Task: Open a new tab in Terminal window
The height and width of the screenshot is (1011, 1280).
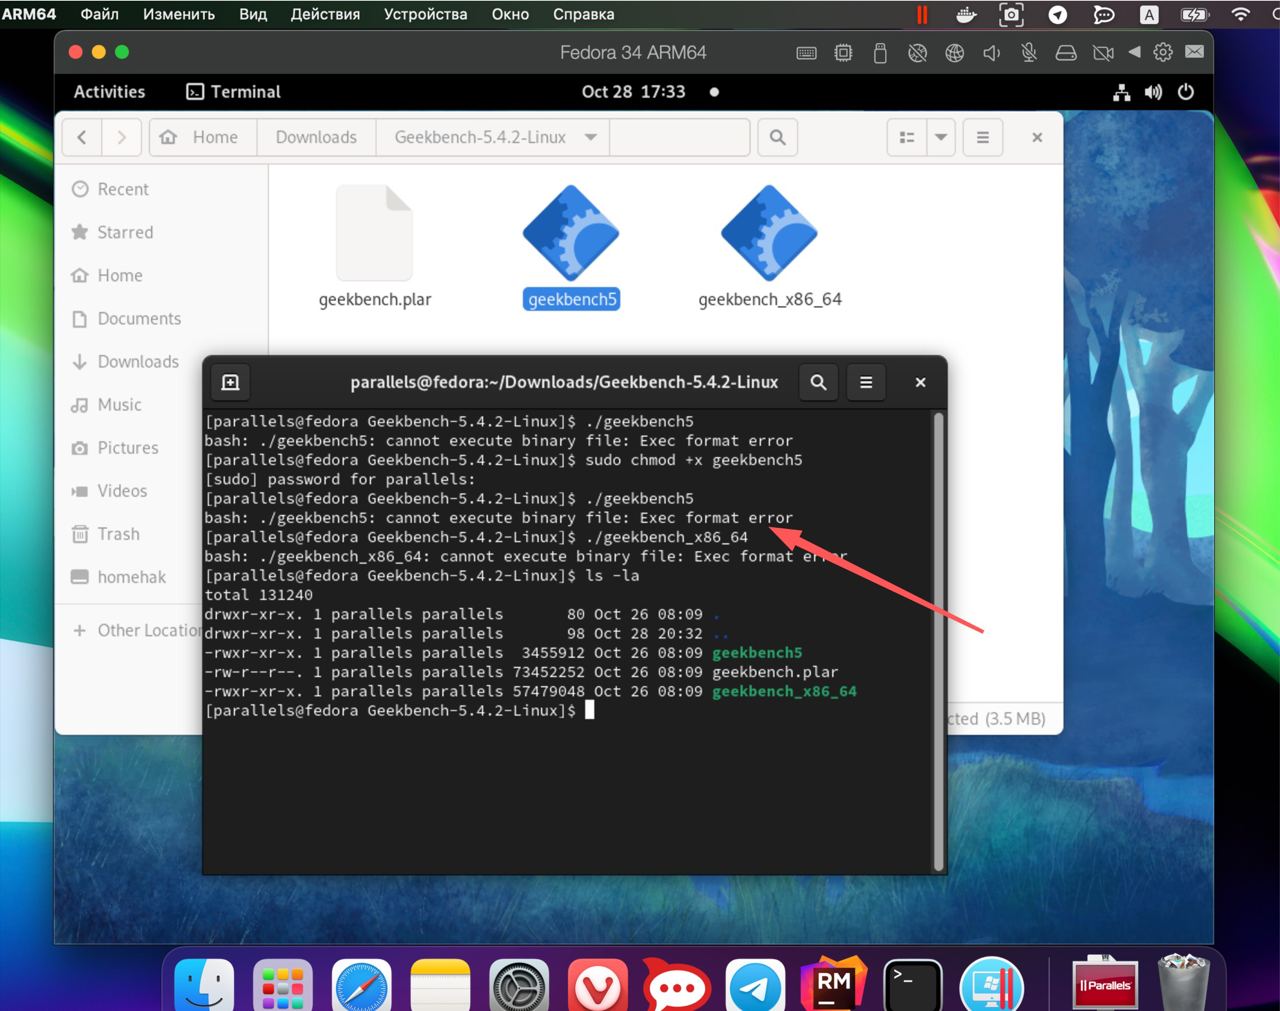Action: coord(230,382)
